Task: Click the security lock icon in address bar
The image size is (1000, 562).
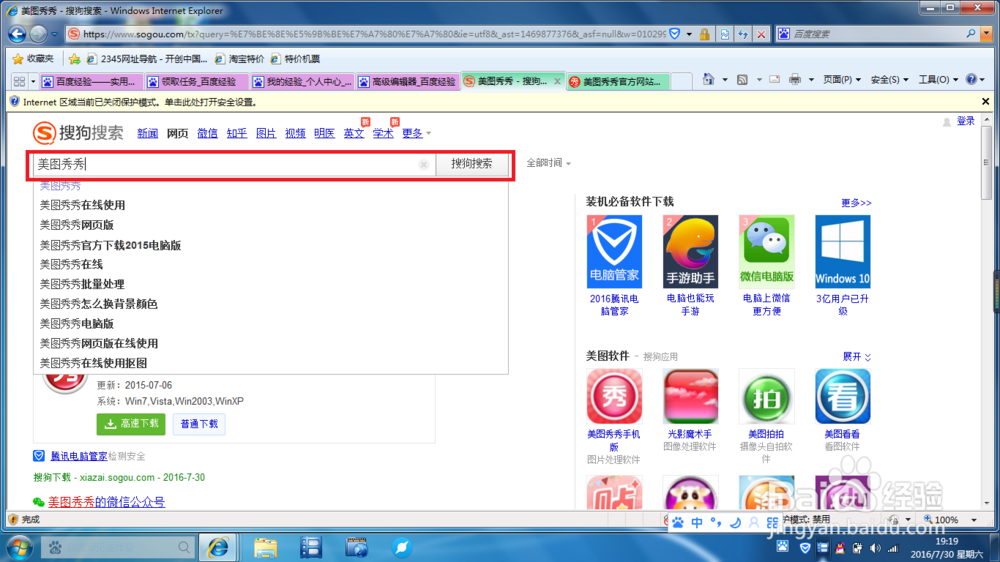Action: click(705, 34)
